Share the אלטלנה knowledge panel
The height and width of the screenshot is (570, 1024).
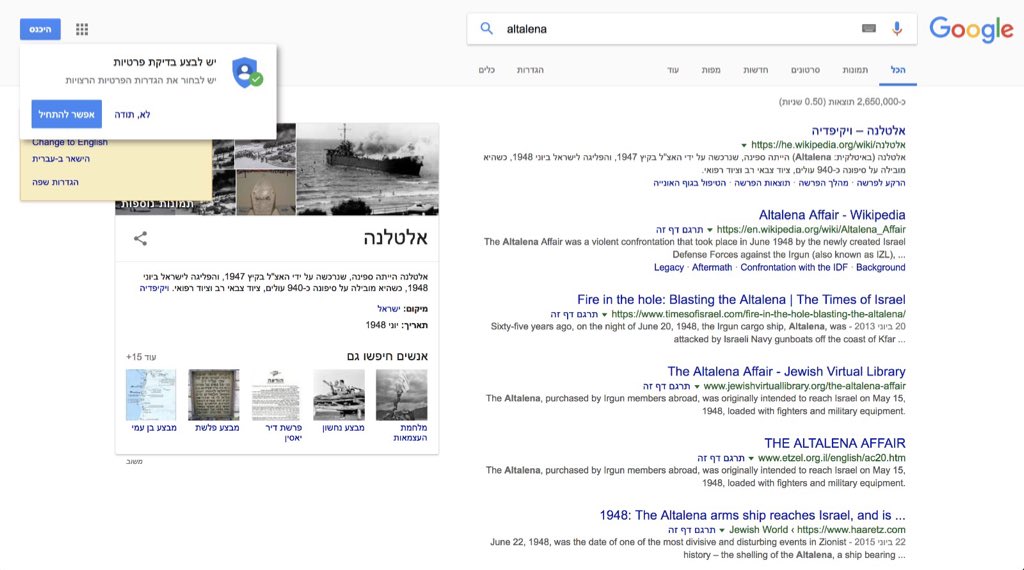140,238
